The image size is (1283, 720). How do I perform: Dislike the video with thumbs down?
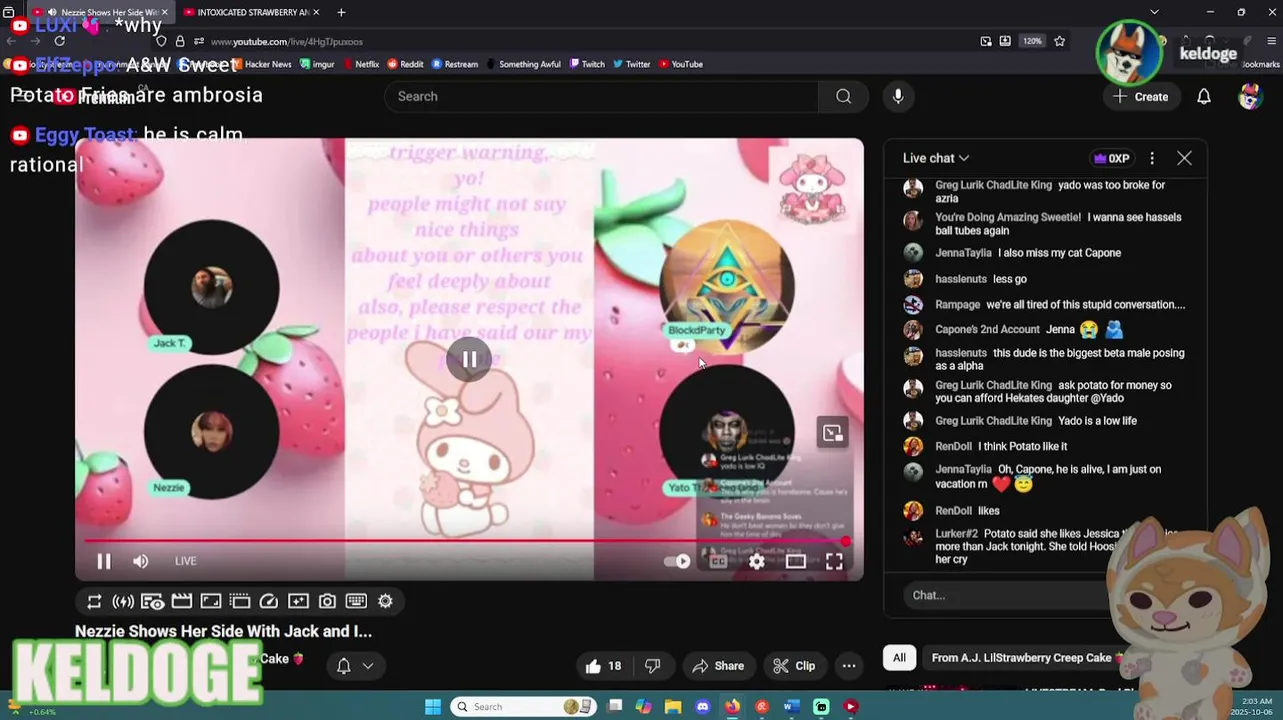coord(653,666)
